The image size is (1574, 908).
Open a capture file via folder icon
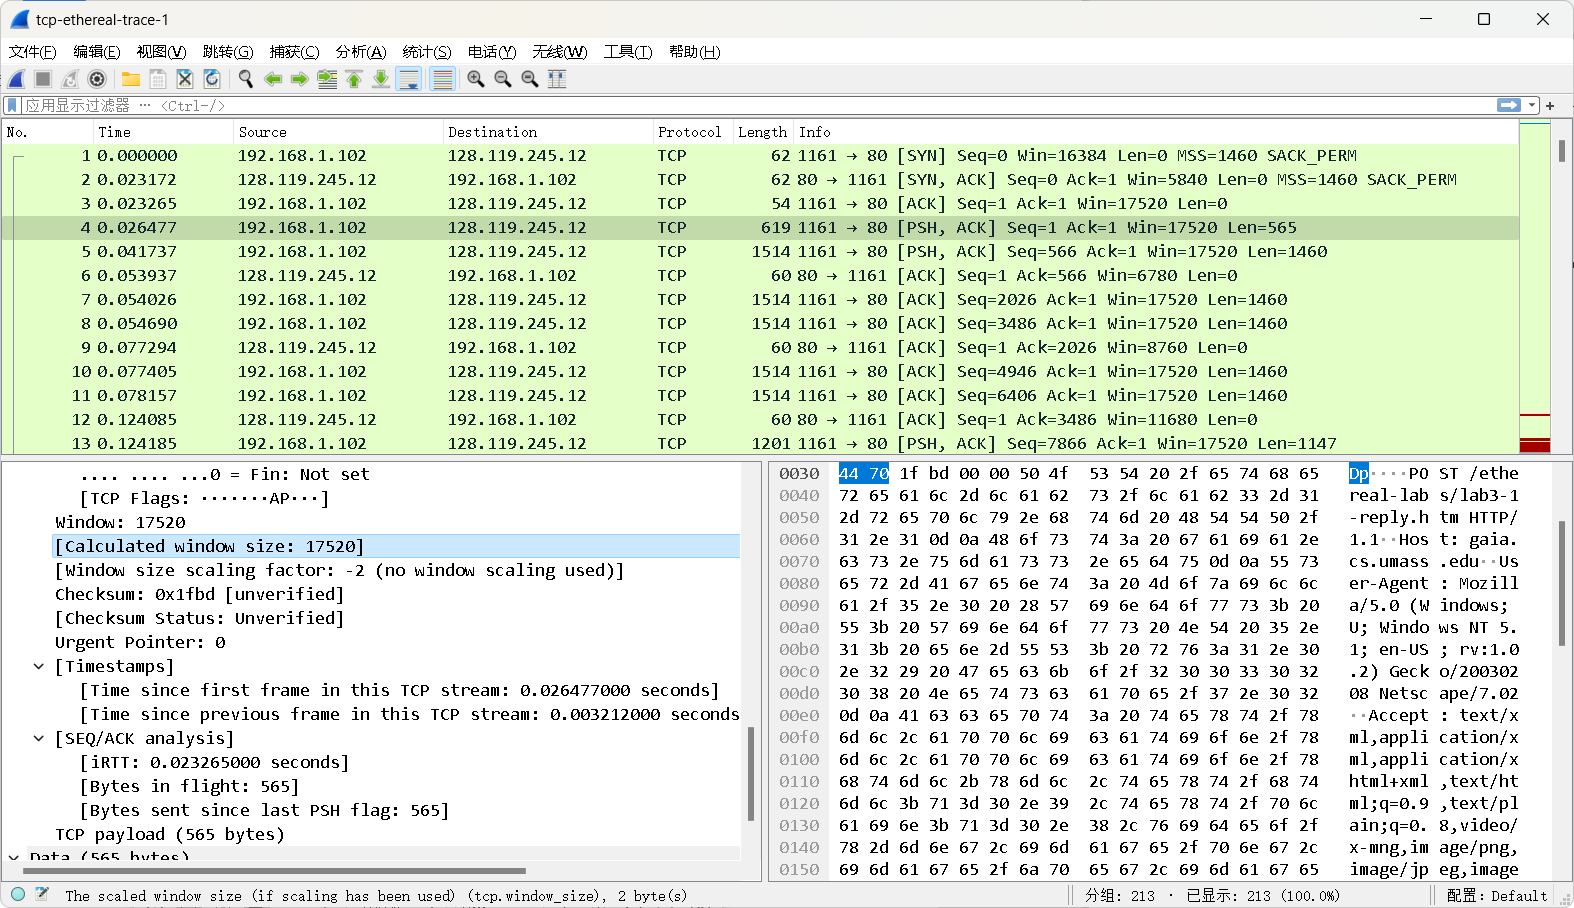[131, 79]
